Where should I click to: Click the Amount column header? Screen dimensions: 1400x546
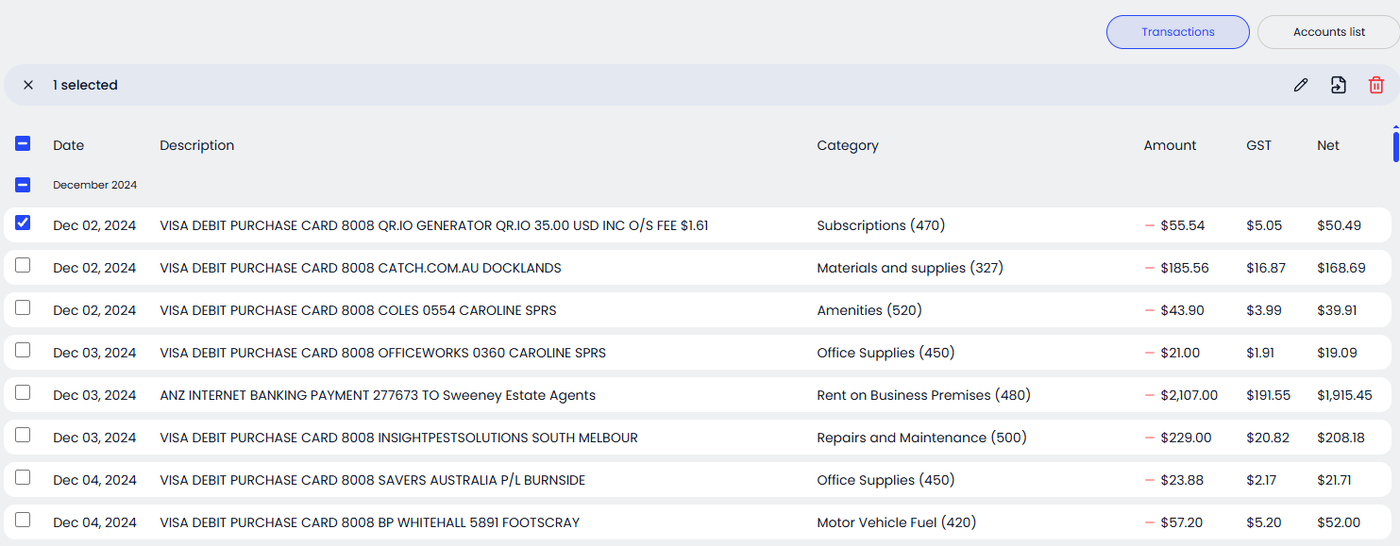(x=1169, y=145)
